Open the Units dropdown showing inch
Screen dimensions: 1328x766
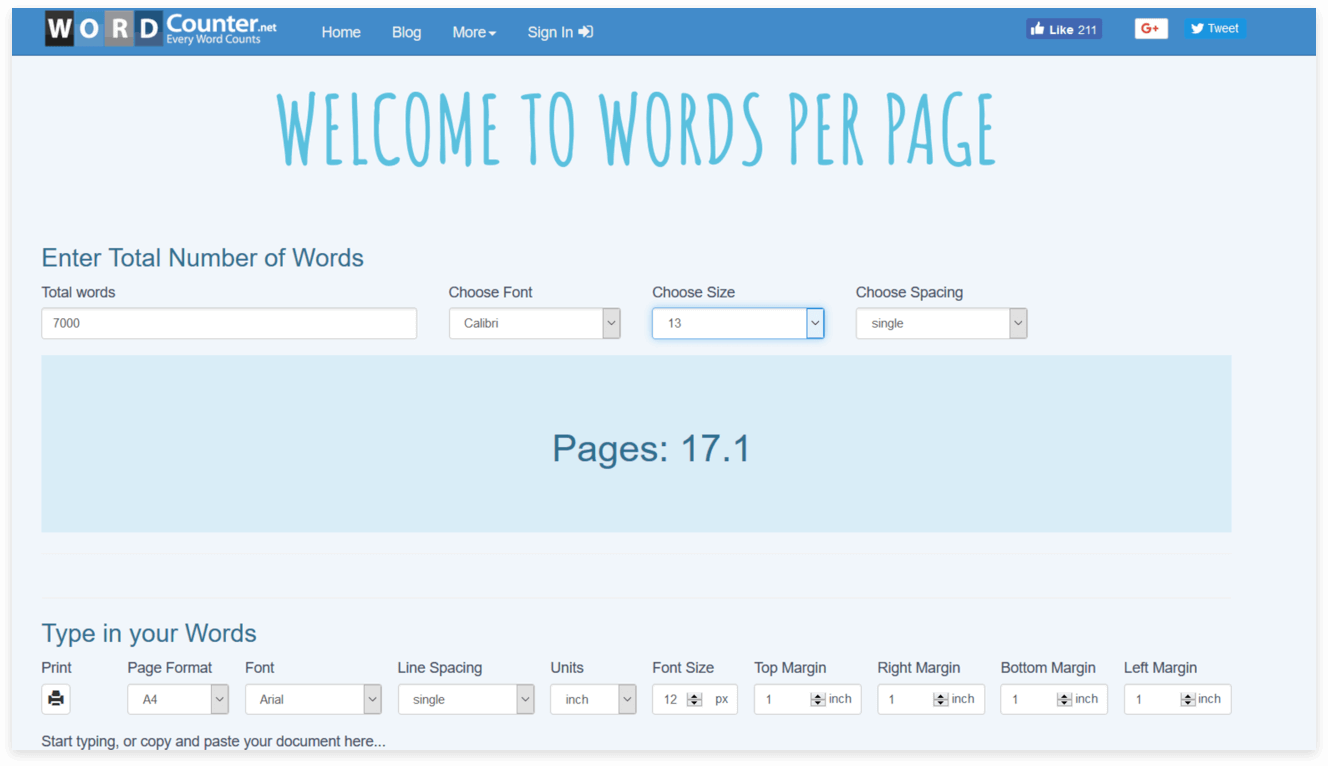pyautogui.click(x=593, y=699)
